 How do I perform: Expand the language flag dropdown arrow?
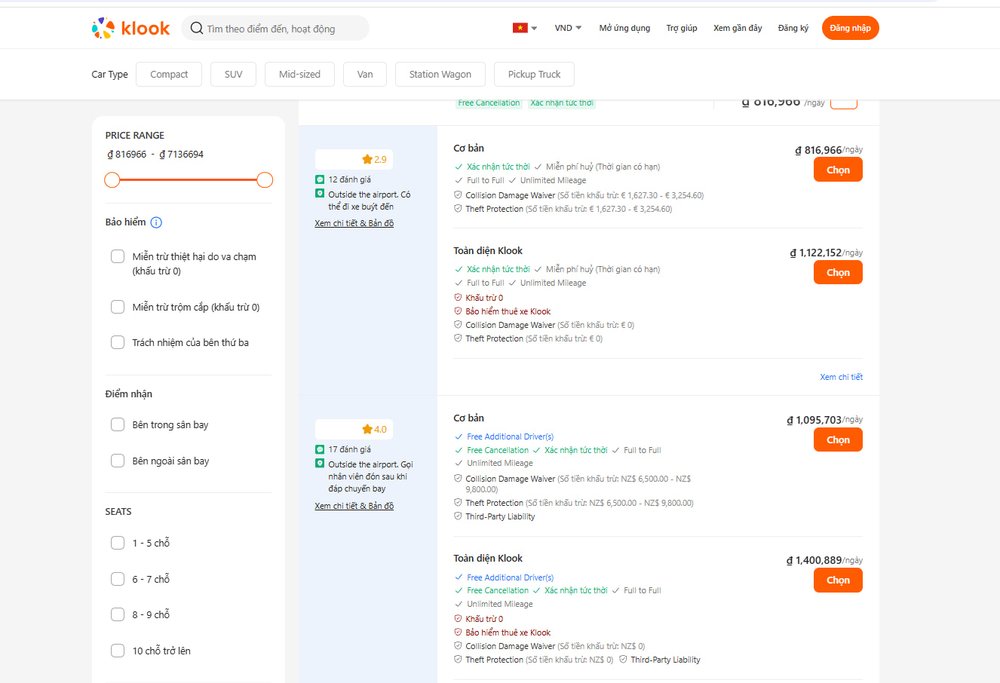coord(535,29)
